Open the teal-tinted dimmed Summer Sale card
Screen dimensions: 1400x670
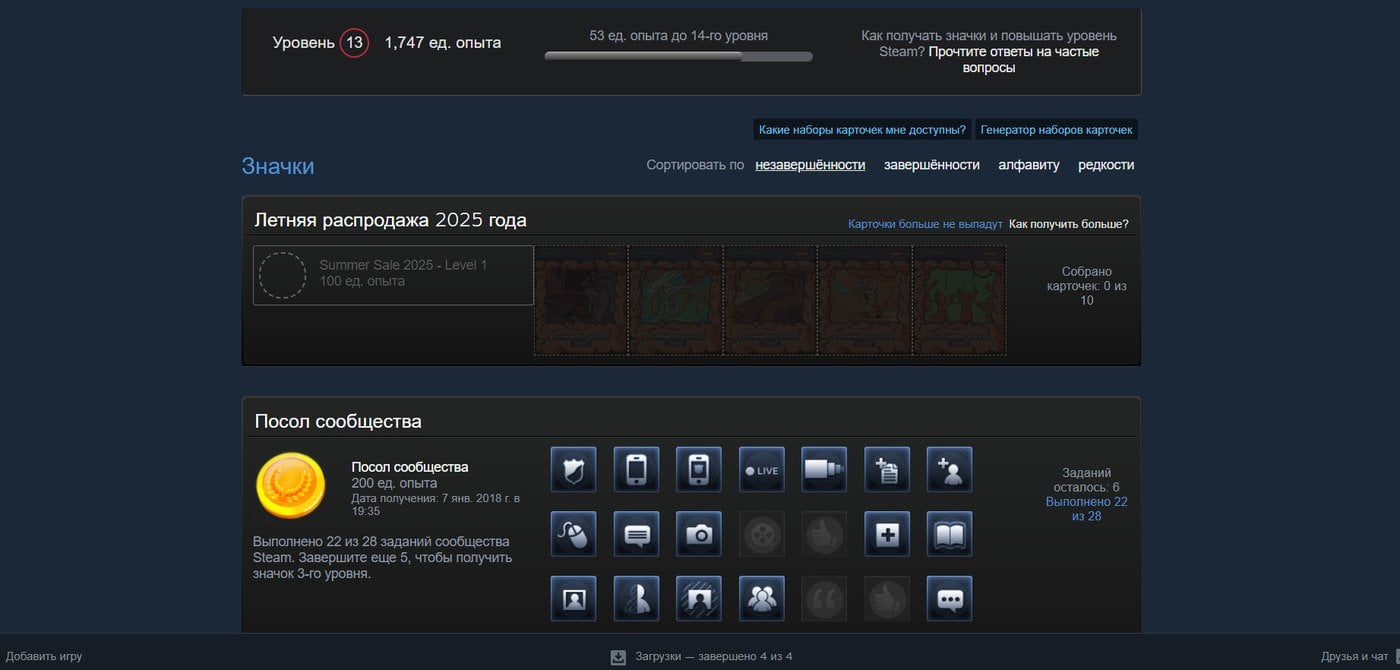pos(675,300)
